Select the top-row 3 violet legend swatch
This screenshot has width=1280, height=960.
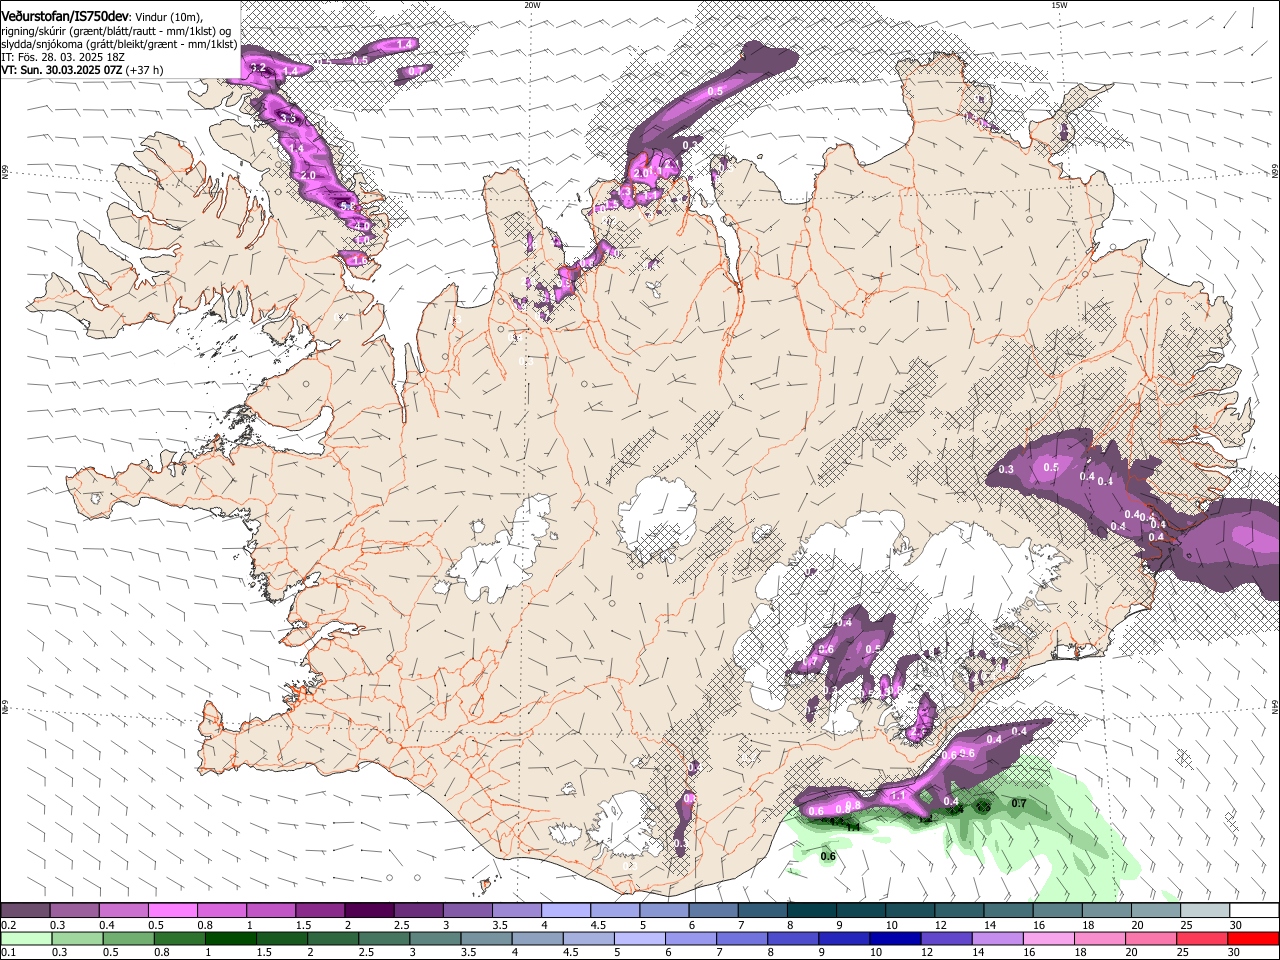click(x=467, y=910)
